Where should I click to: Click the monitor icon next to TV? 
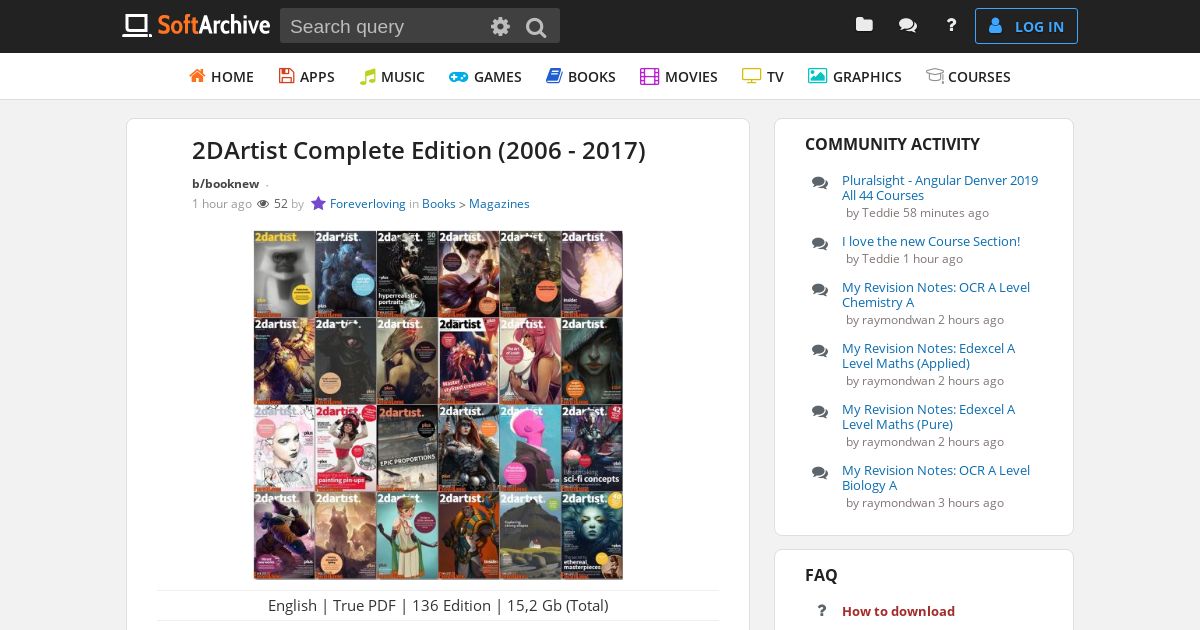(x=751, y=76)
